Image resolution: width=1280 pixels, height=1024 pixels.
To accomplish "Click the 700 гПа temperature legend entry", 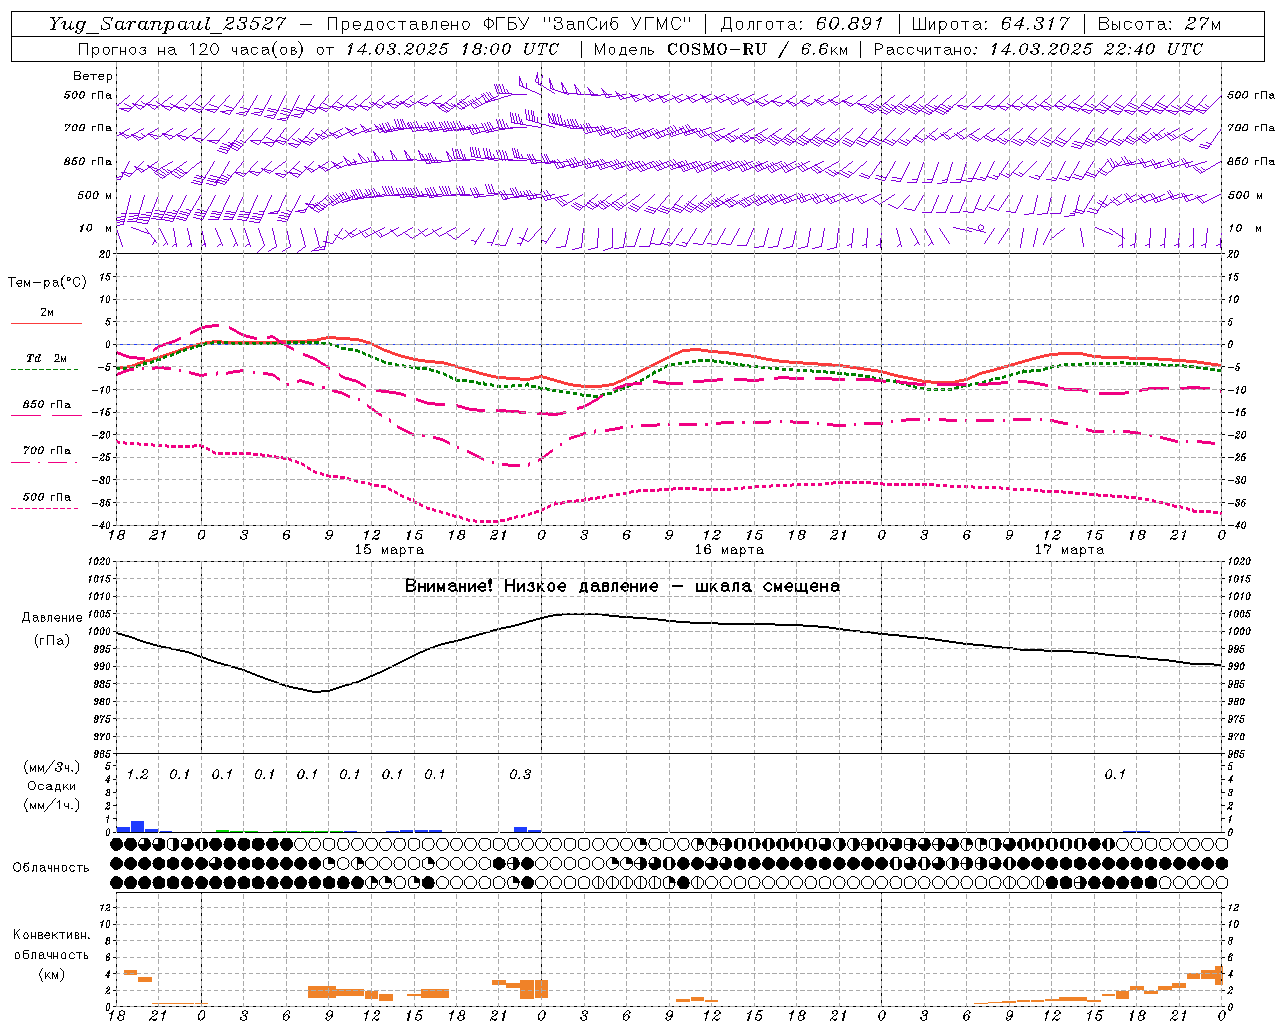I will coord(47,451).
